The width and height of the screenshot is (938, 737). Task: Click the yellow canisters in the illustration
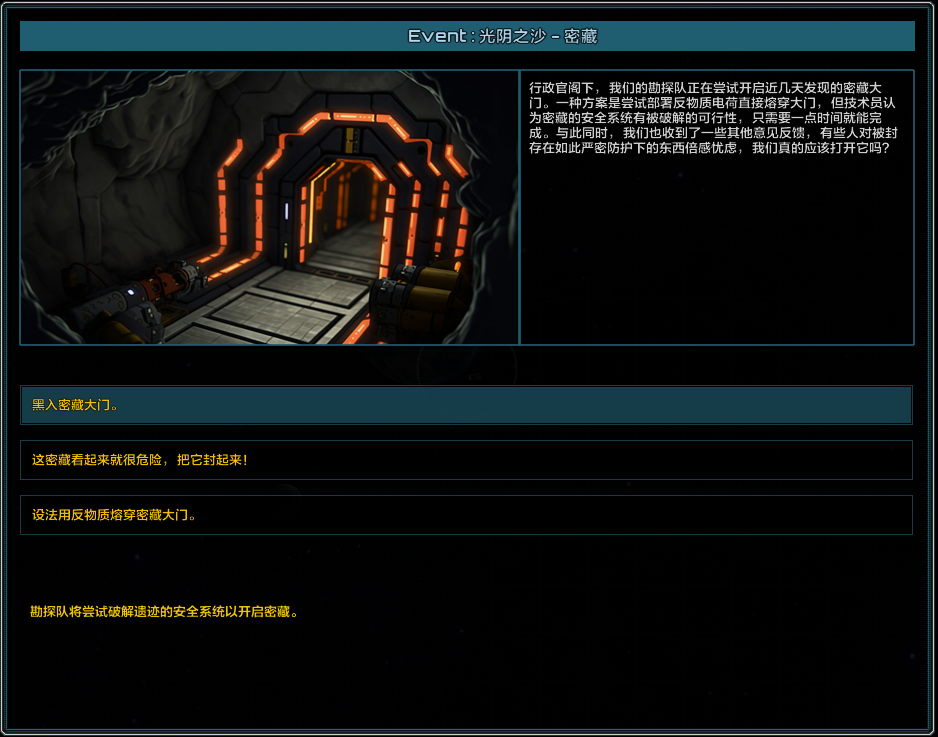[420, 300]
